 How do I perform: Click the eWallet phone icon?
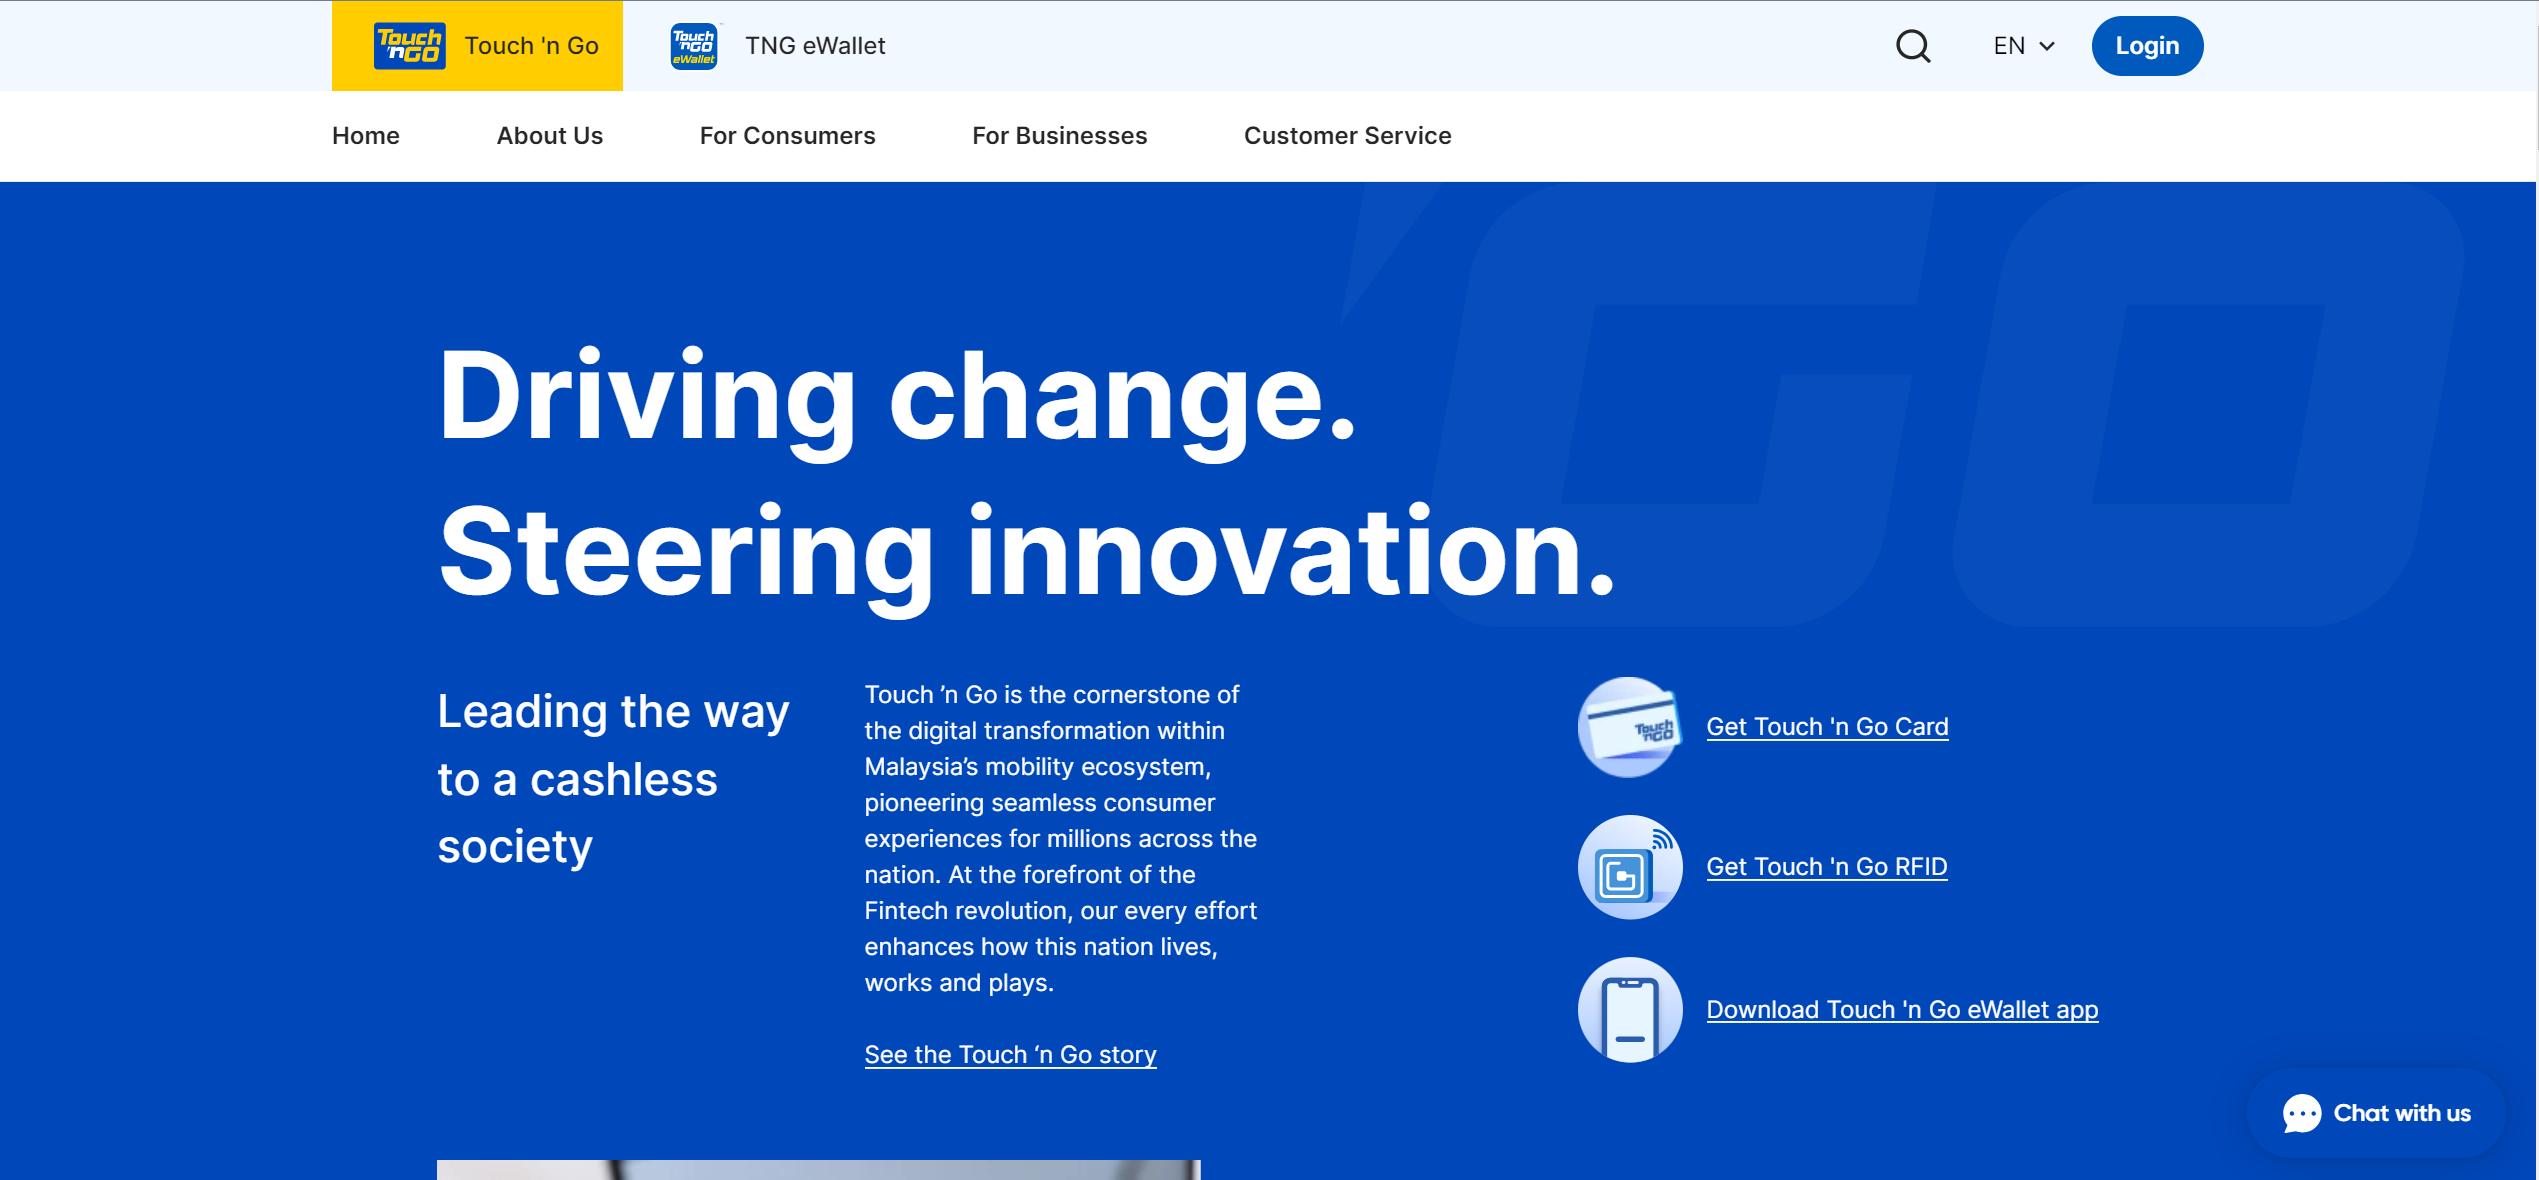pos(1630,1010)
